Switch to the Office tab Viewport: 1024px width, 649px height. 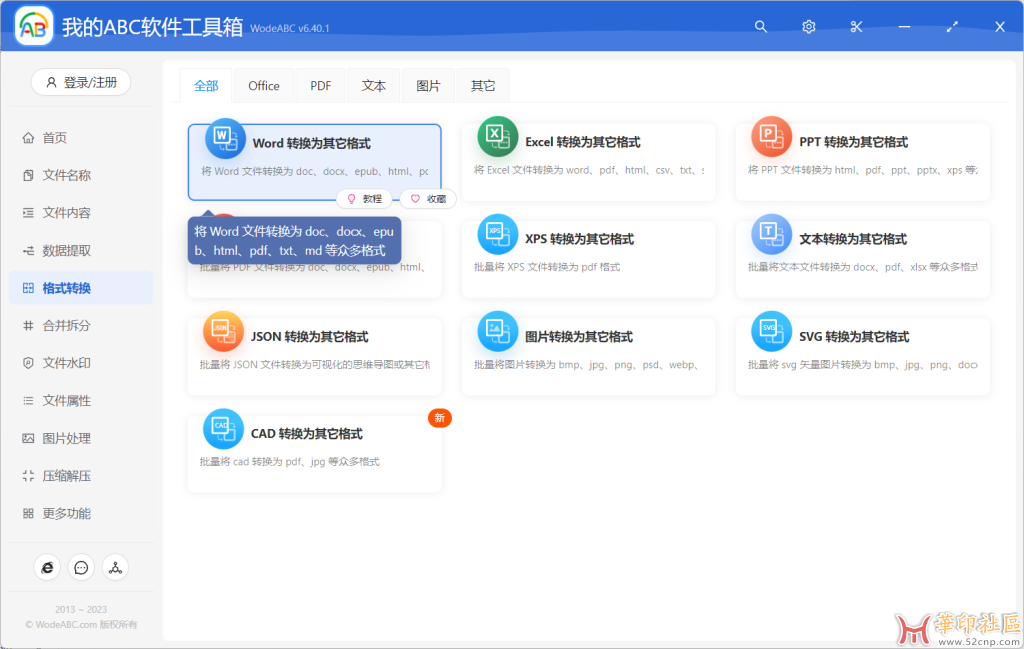tap(263, 85)
